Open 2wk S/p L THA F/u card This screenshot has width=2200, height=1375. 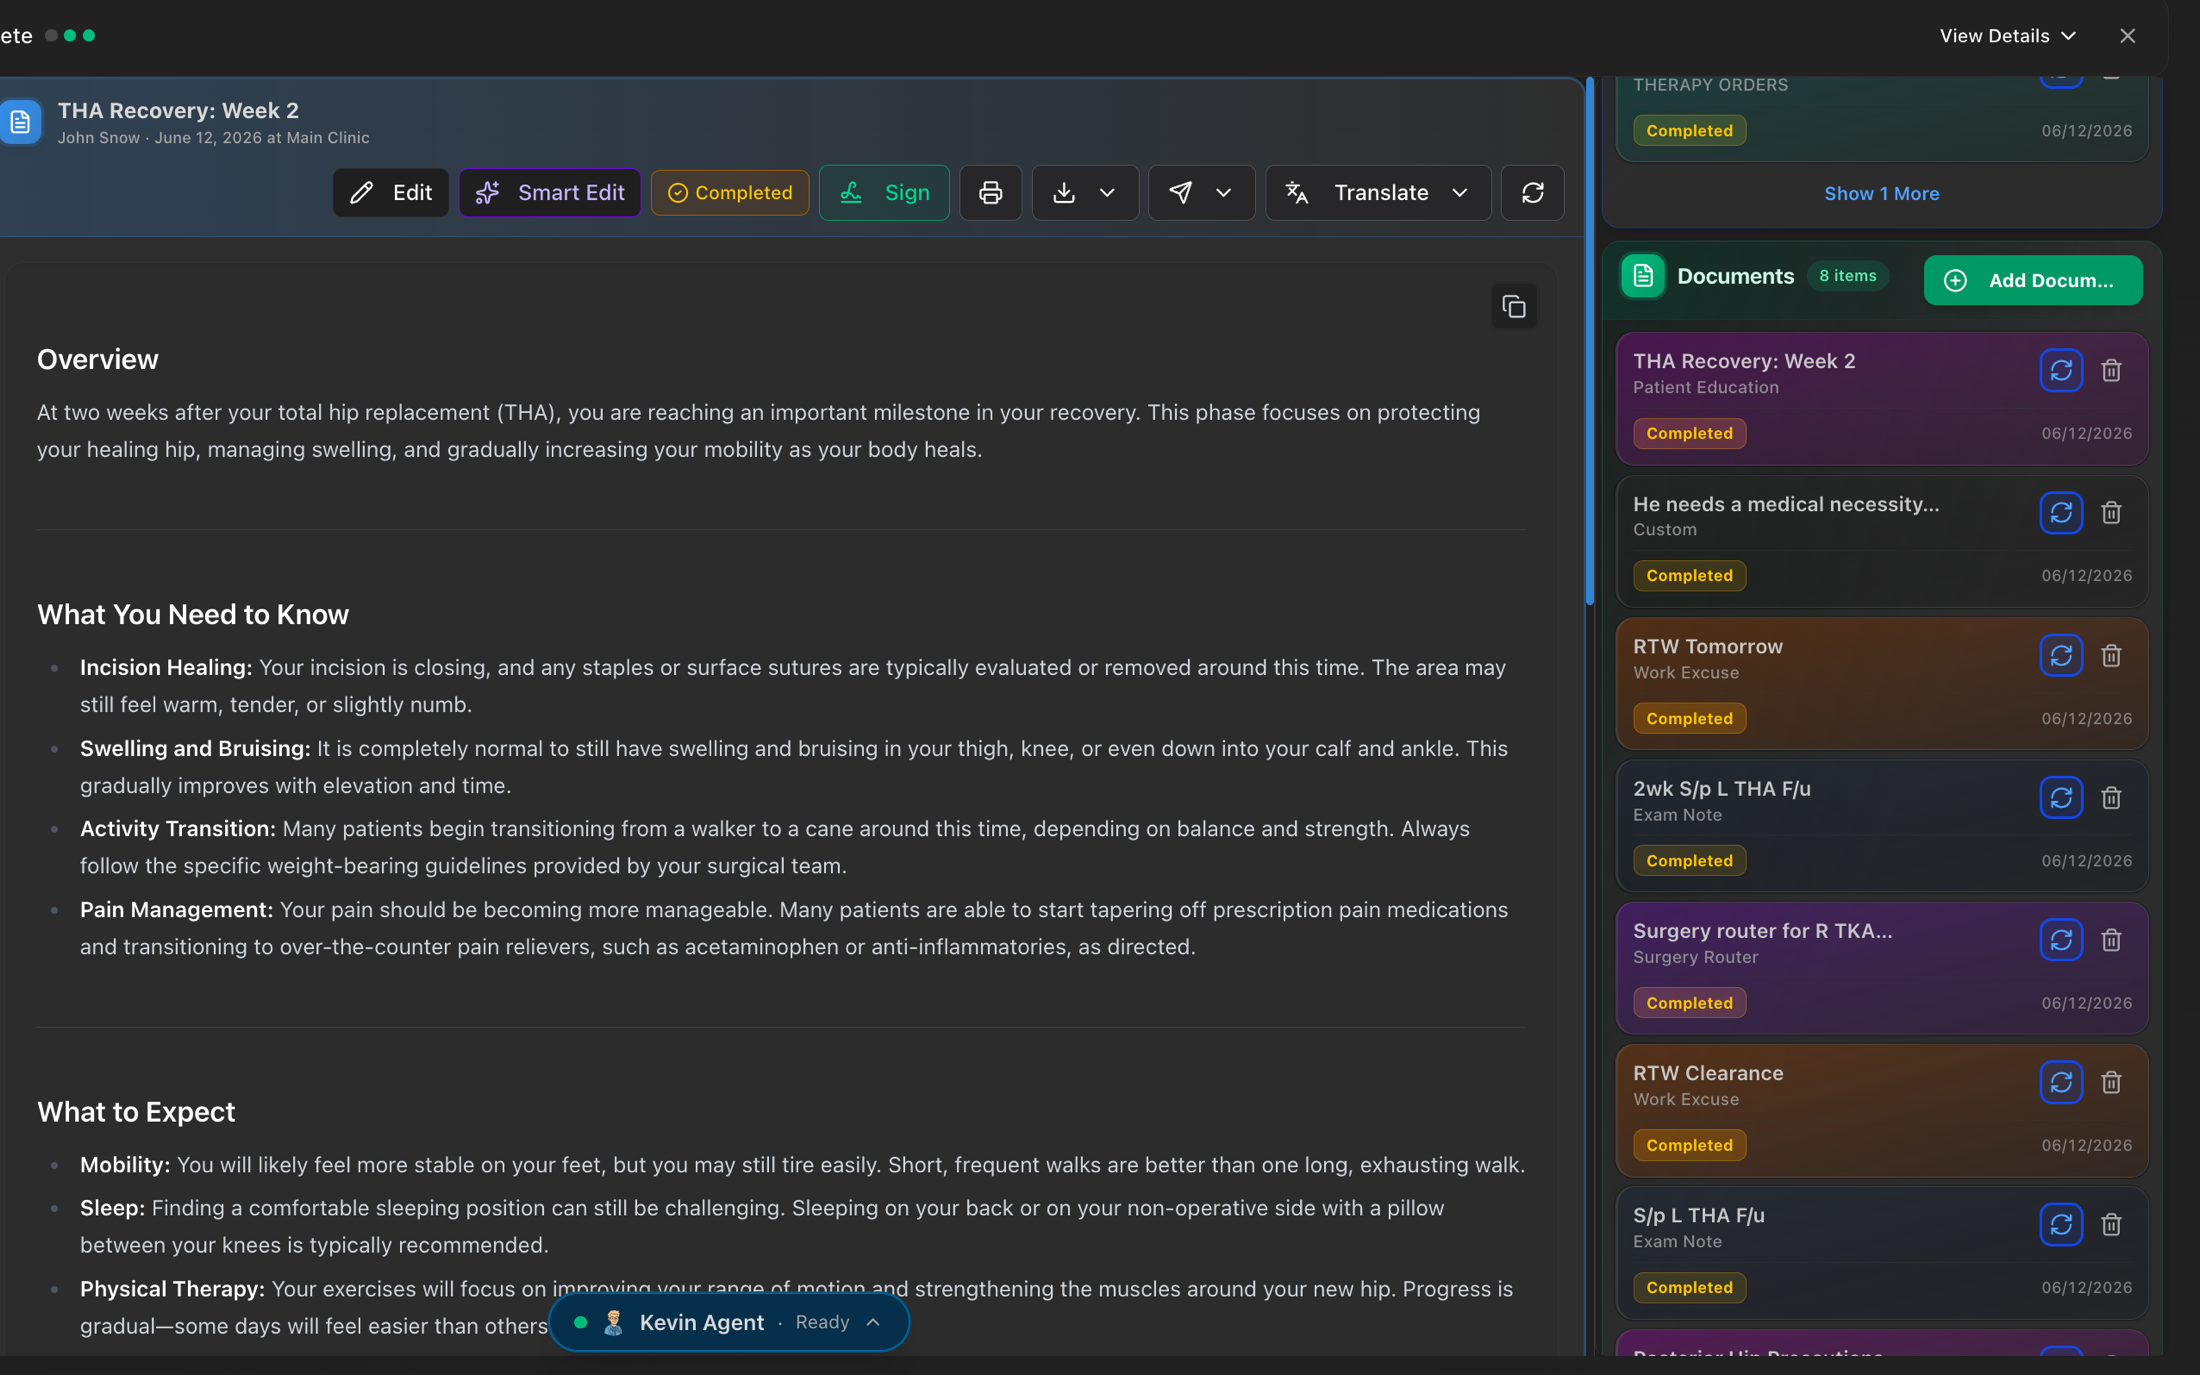1881,825
